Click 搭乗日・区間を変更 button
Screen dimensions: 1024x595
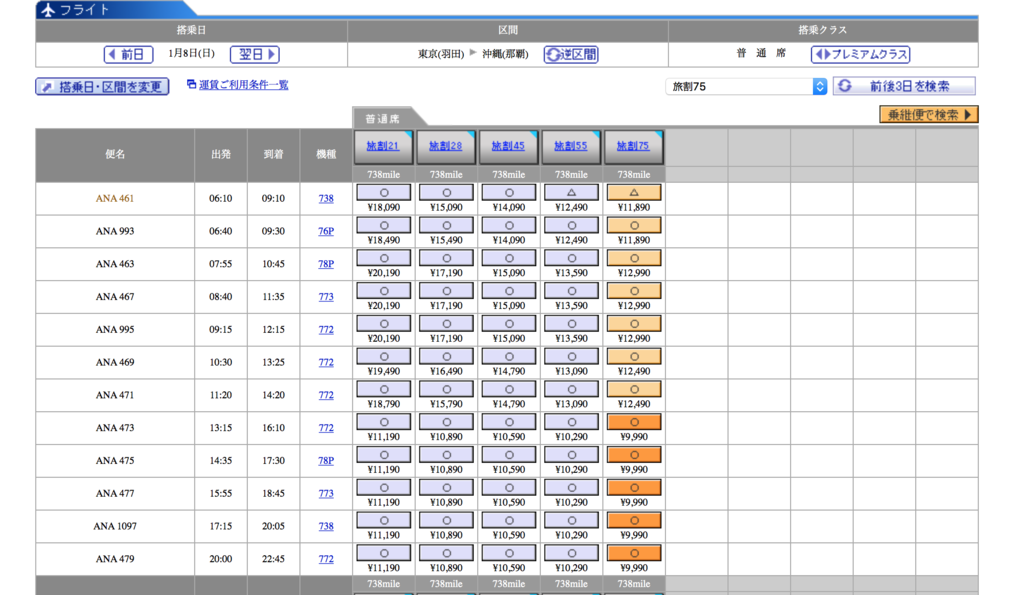(x=103, y=86)
